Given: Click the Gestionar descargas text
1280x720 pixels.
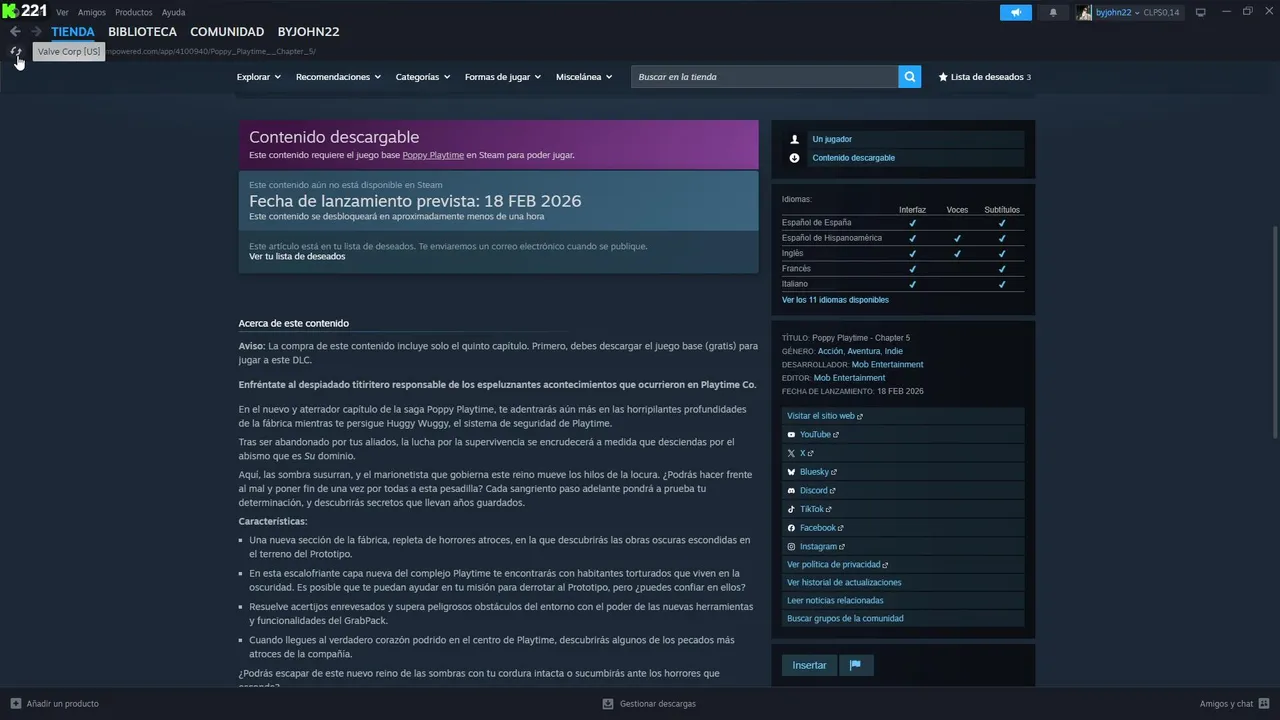Looking at the screenshot, I should [657, 704].
